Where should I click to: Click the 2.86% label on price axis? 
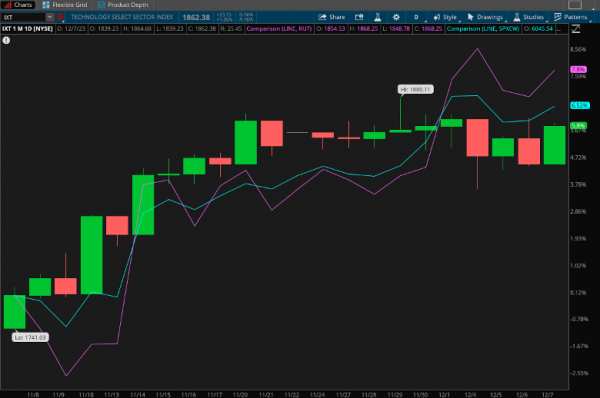tap(578, 211)
